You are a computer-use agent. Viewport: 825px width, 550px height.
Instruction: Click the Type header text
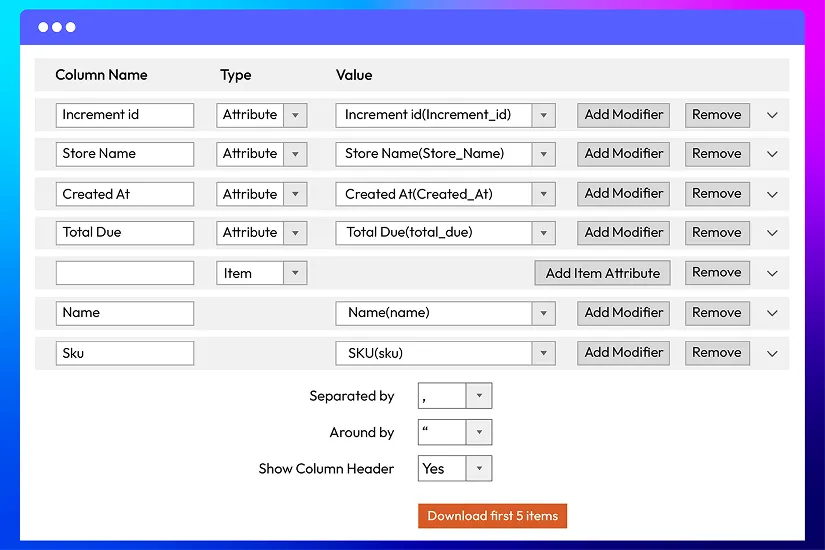(x=236, y=75)
